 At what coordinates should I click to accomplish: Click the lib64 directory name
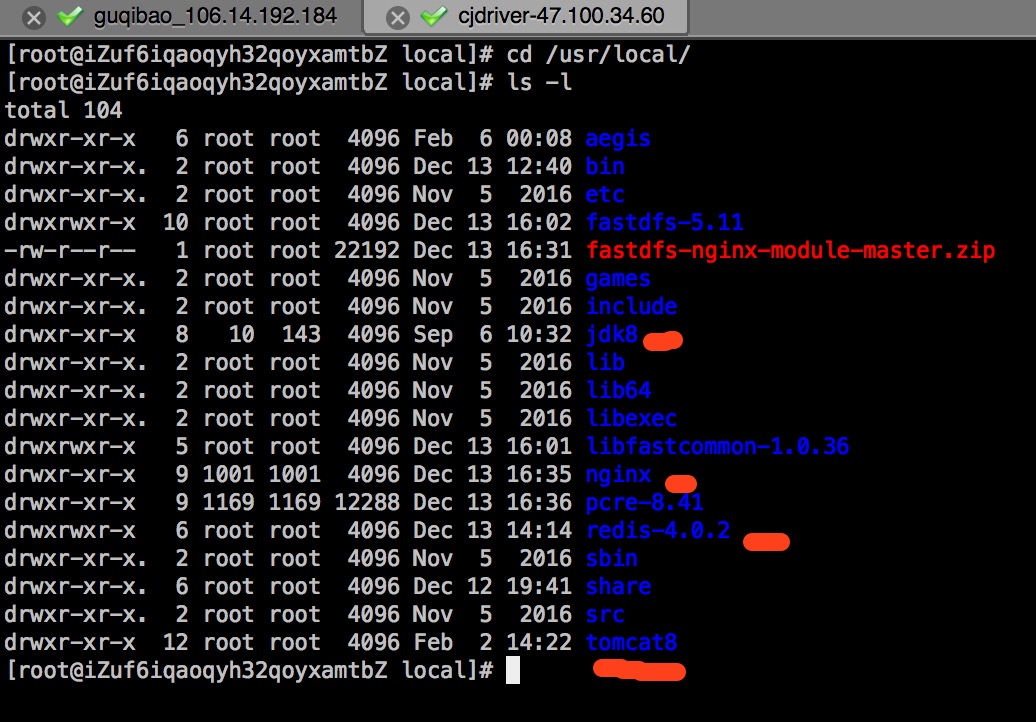point(618,390)
